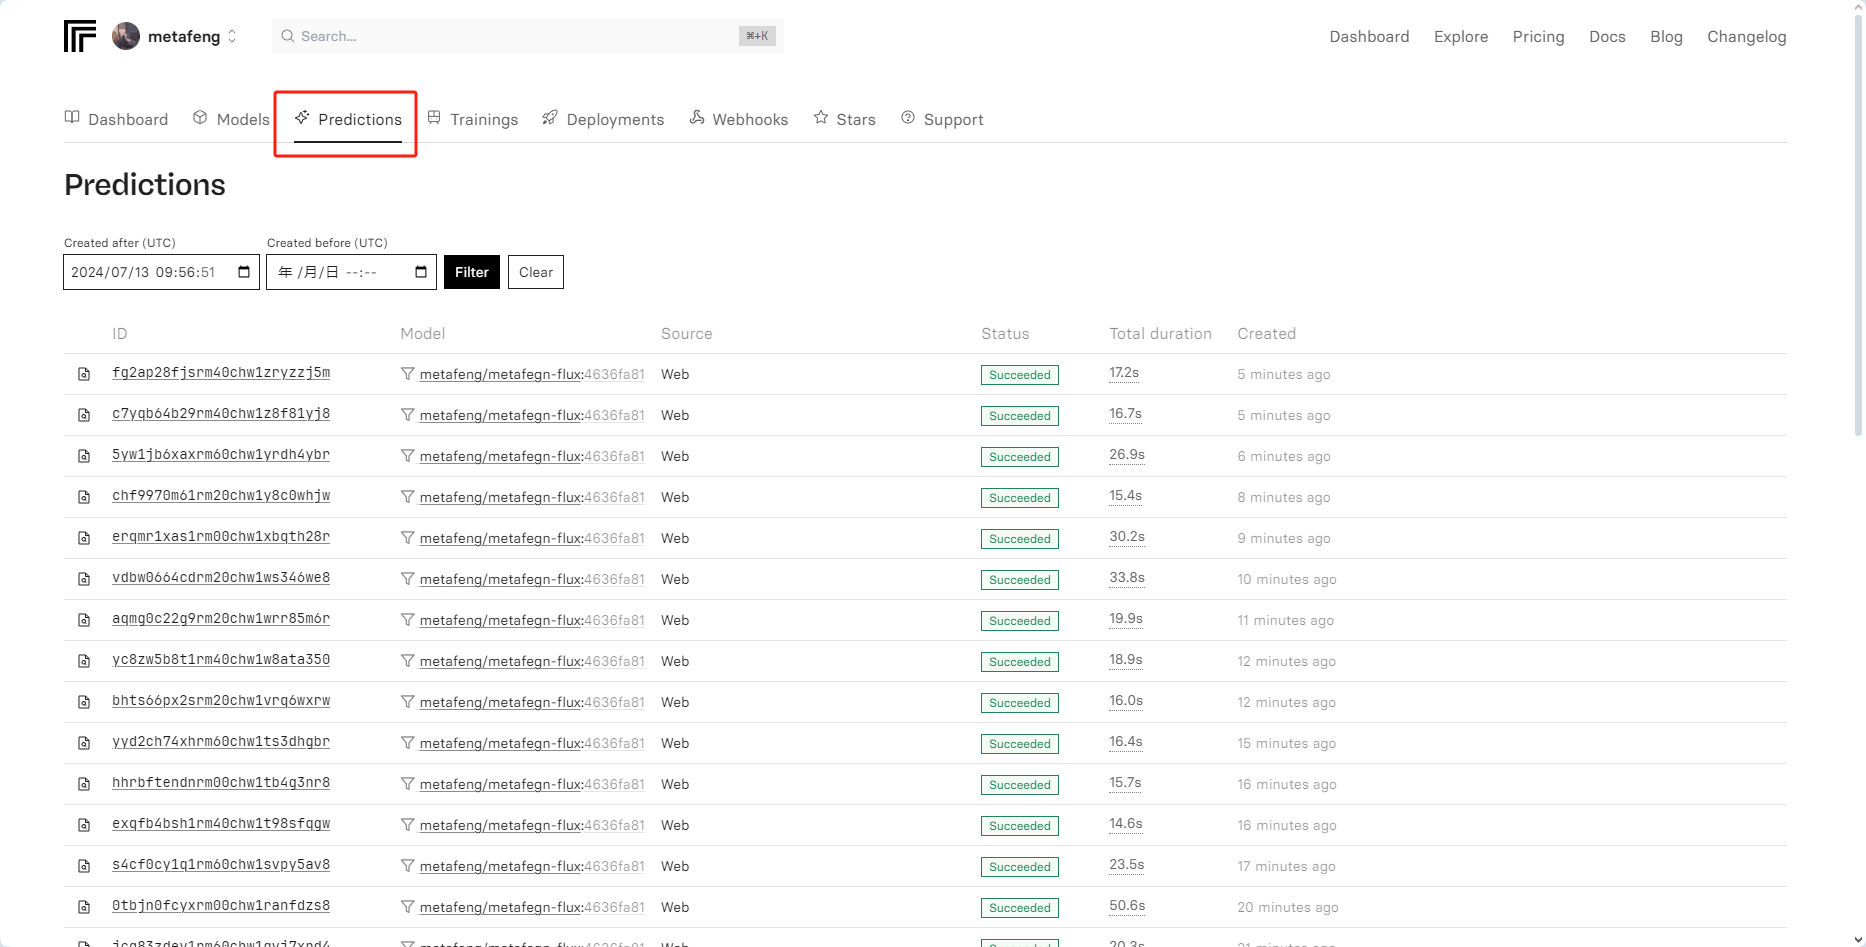Viewport: 1866px width, 947px height.
Task: Open prediction 5yw1jb6xaxrm60chw1yrdh4ybr
Action: click(221, 455)
